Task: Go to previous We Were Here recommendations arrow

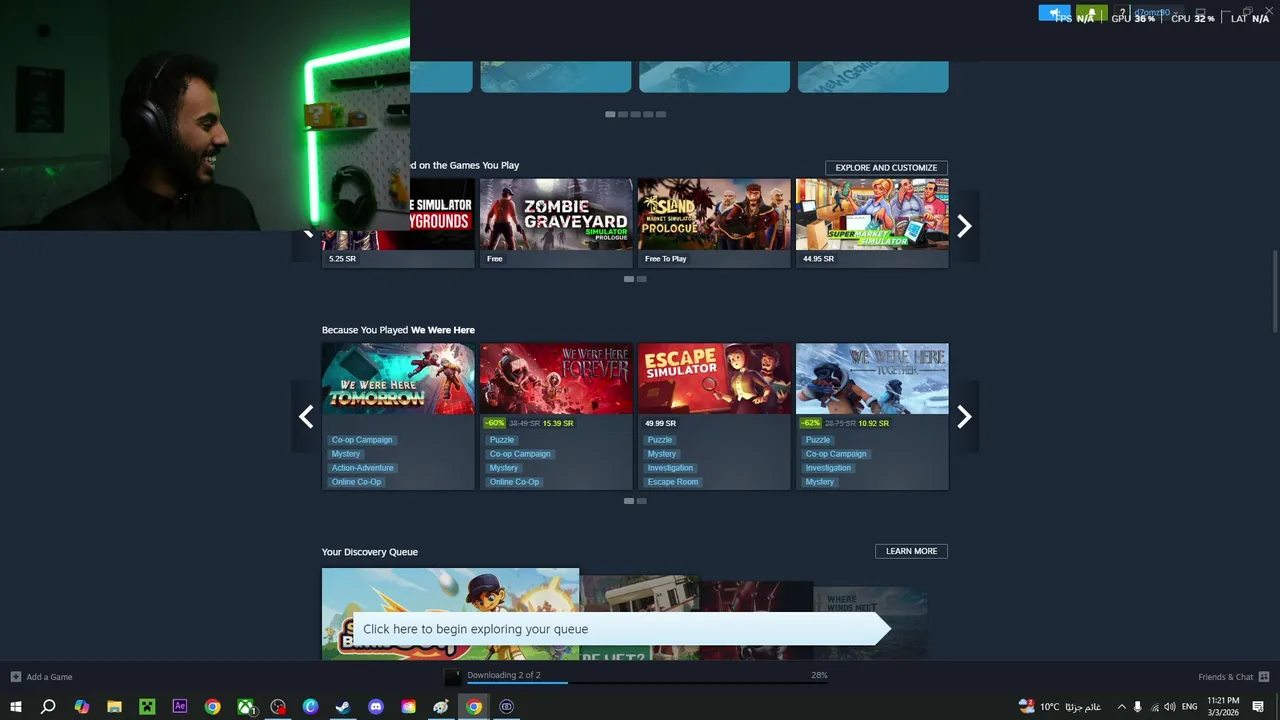Action: click(x=306, y=416)
